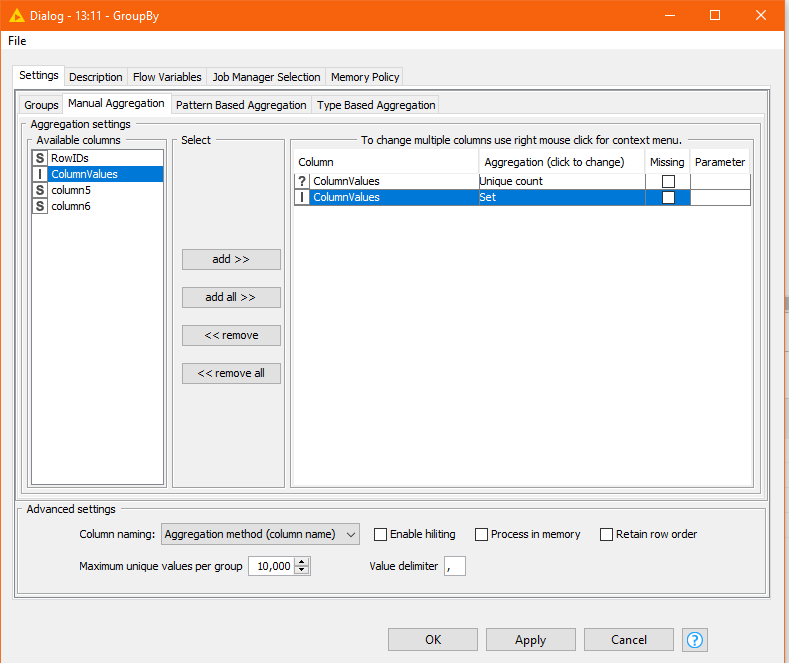Click the S type icon beside RowIDs
Image resolution: width=789 pixels, height=663 pixels.
pos(40,158)
